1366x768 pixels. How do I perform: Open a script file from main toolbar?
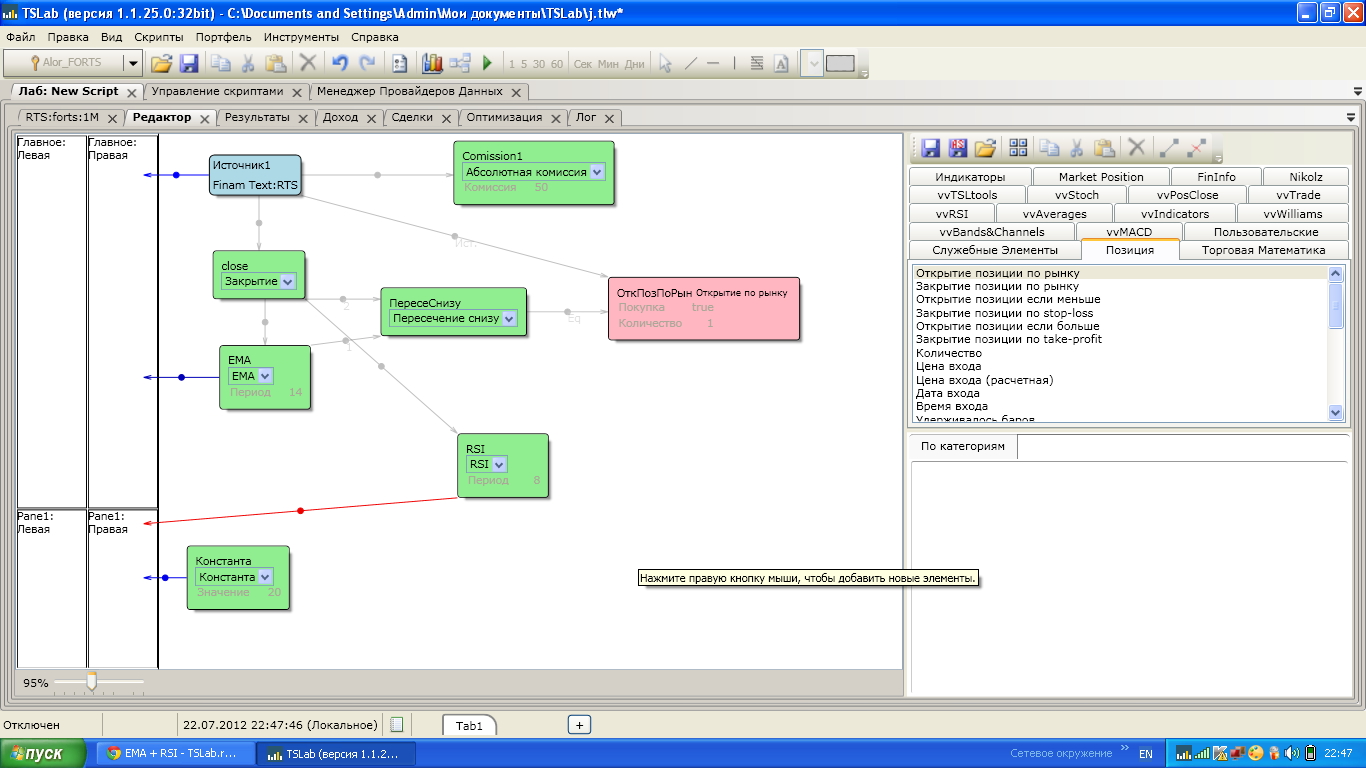(x=161, y=63)
